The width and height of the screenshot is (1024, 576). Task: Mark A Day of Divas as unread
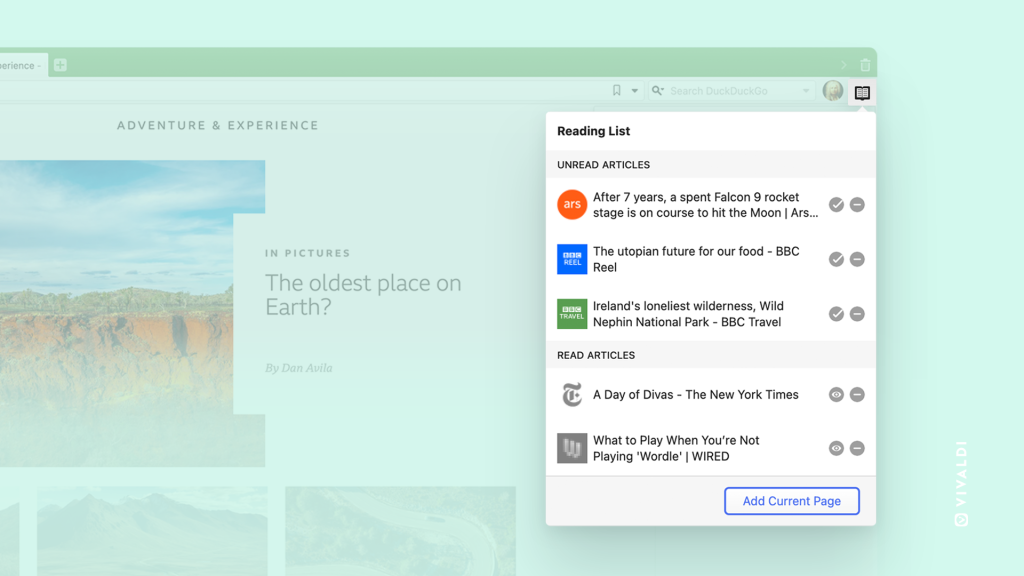pos(836,395)
